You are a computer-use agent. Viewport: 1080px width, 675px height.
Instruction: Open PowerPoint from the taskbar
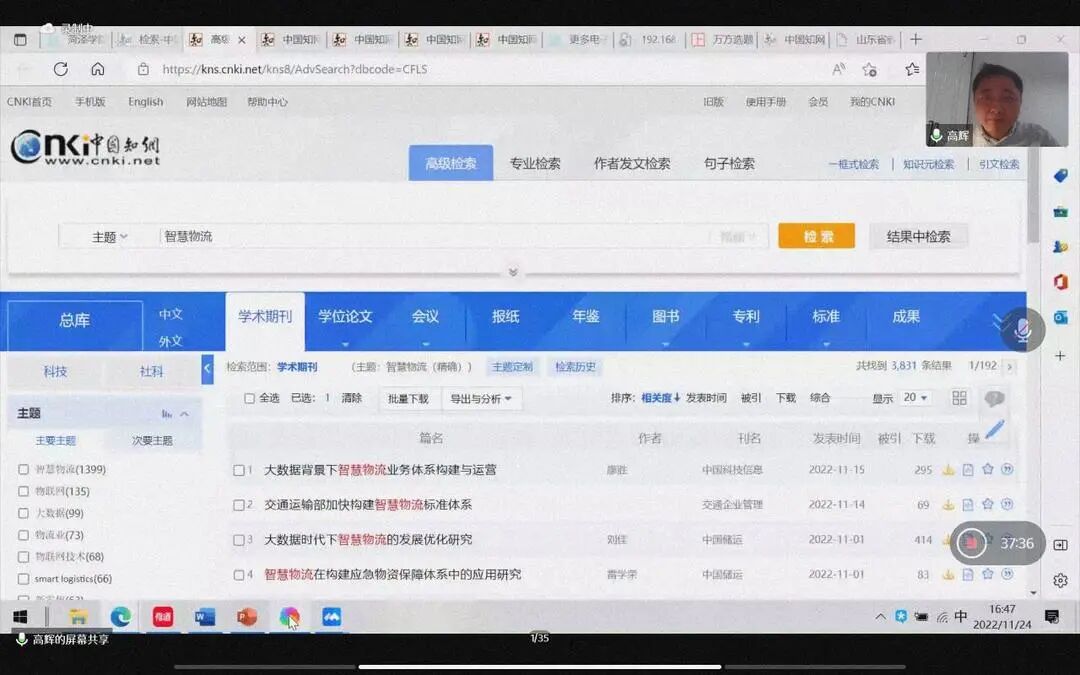coord(247,617)
